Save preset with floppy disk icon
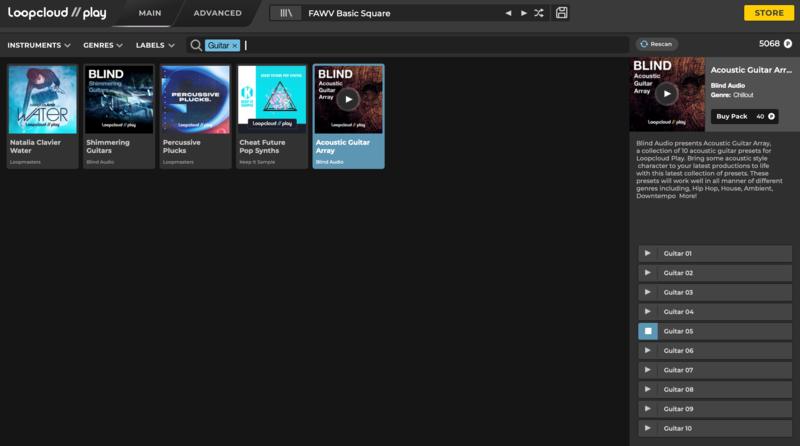Image resolution: width=800 pixels, height=446 pixels. coord(562,14)
